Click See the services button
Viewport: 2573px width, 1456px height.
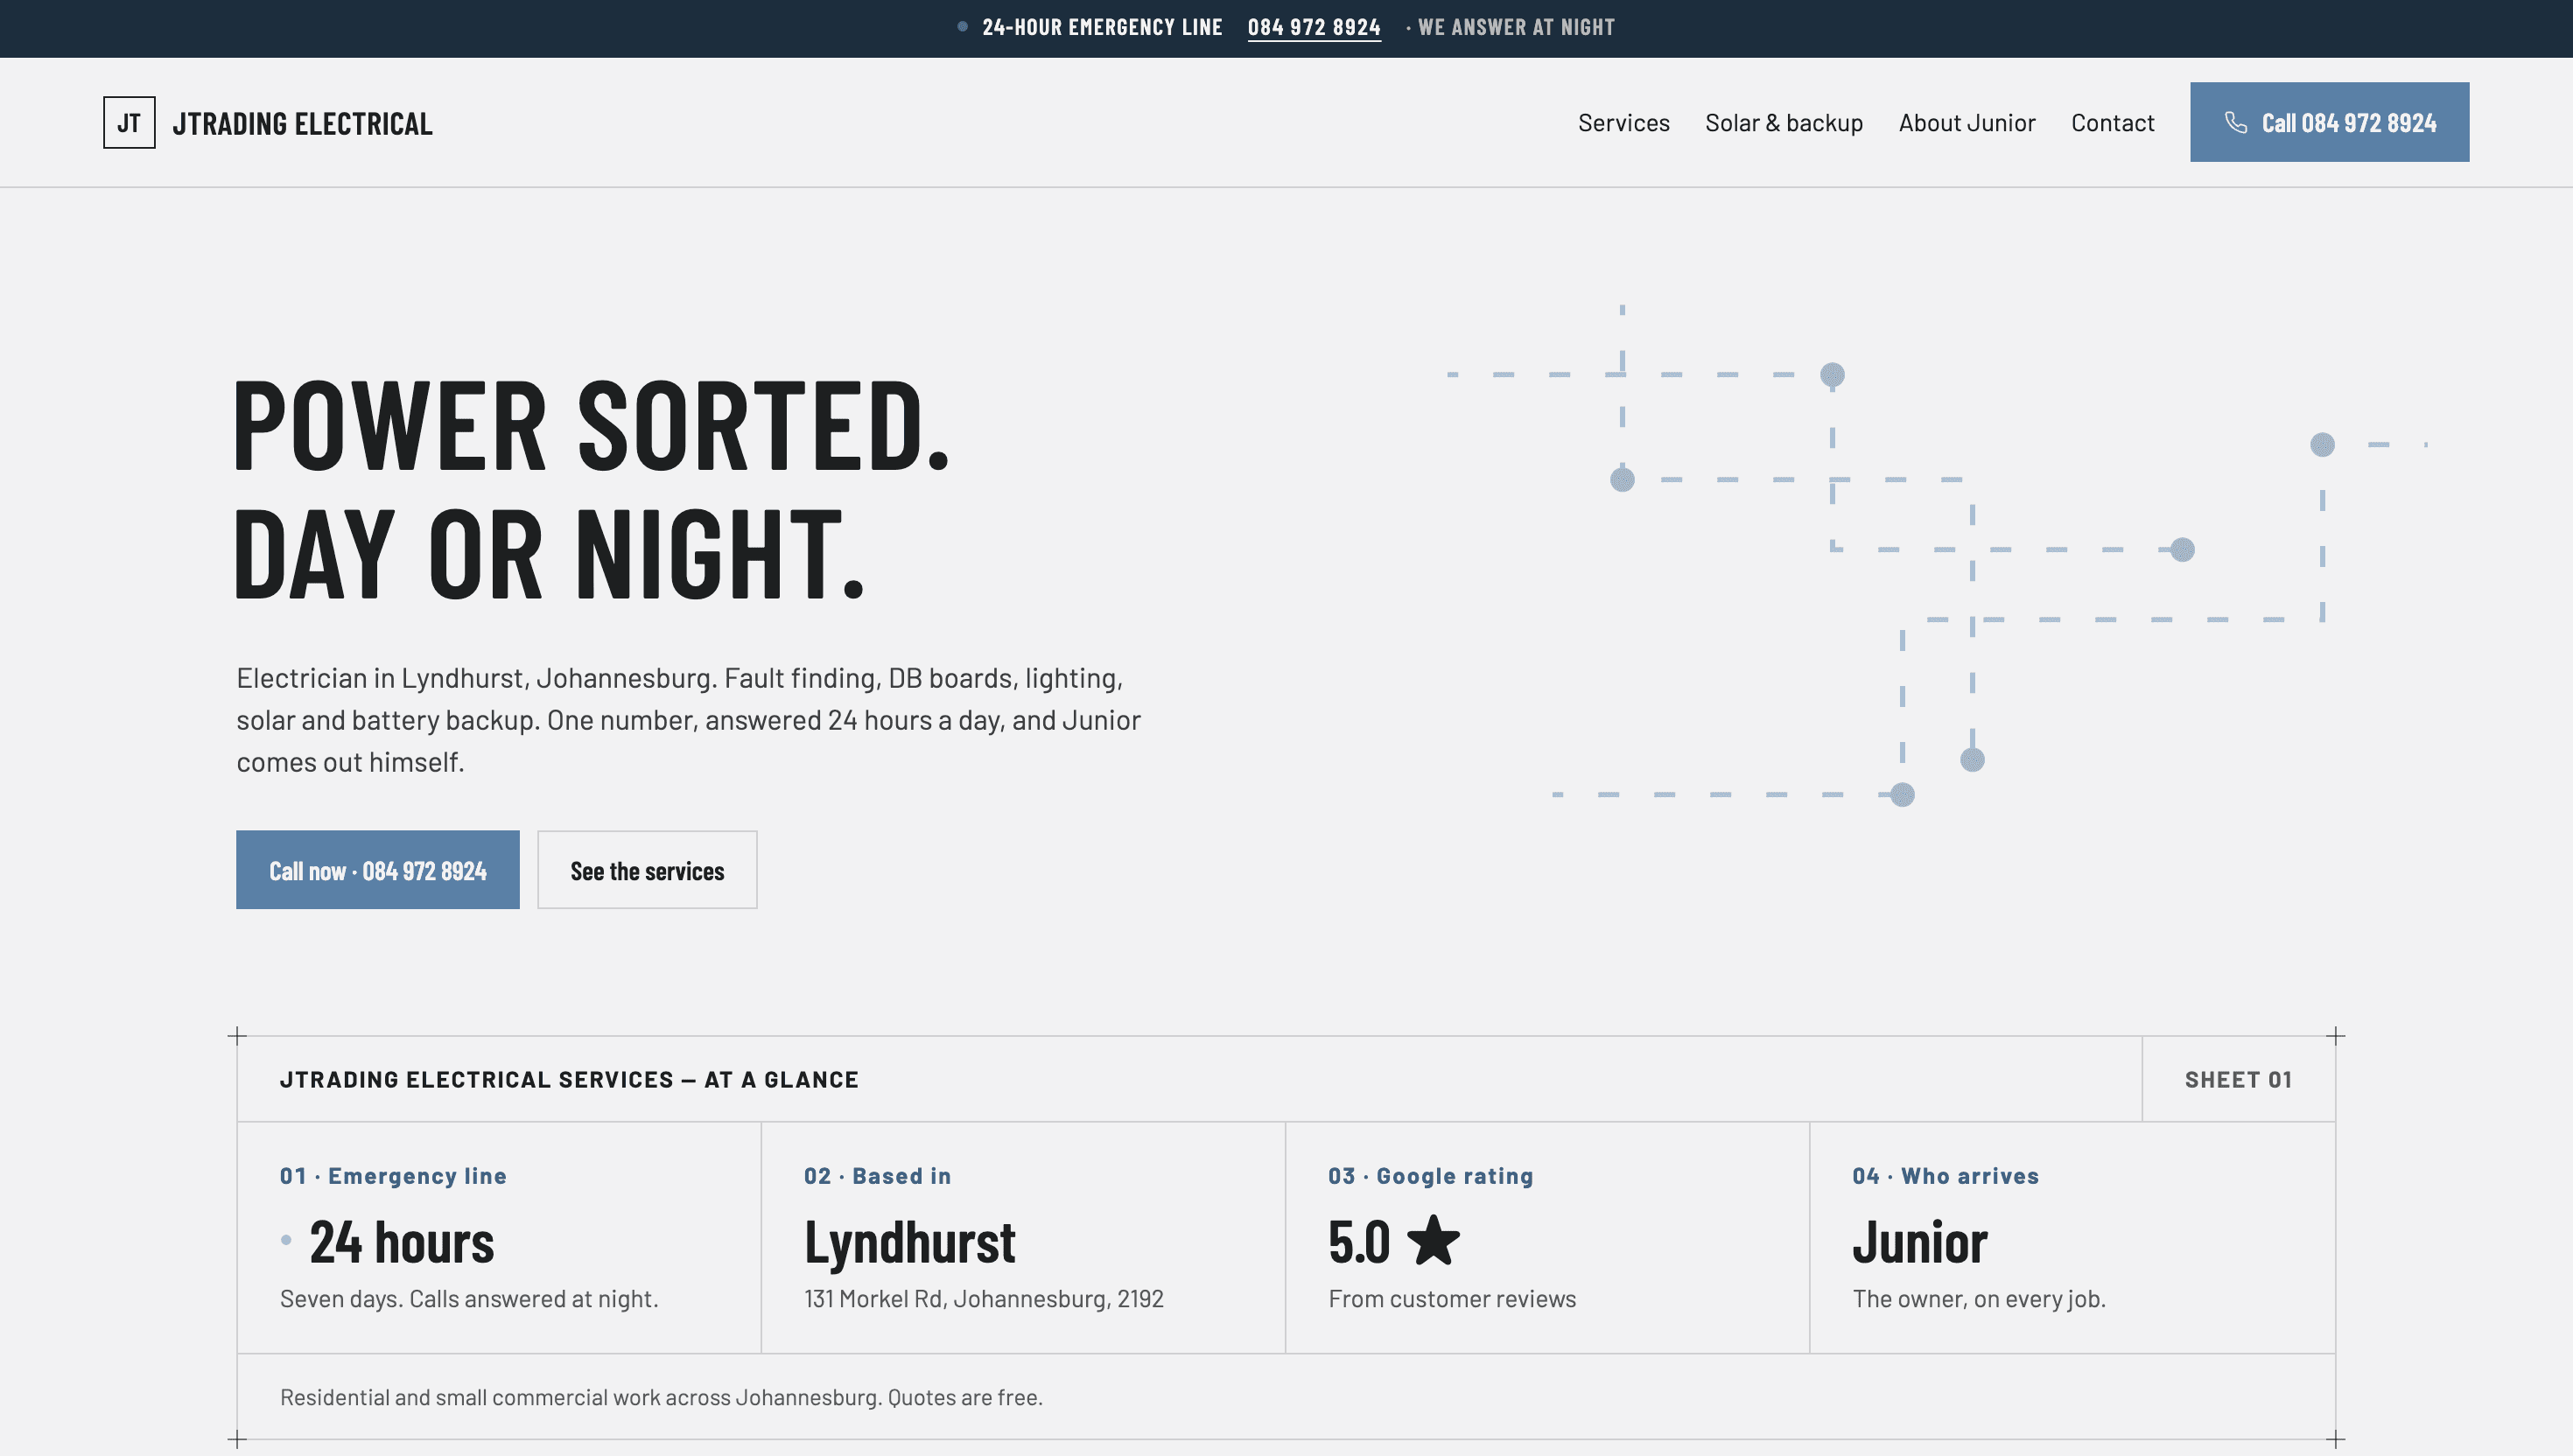coord(647,870)
